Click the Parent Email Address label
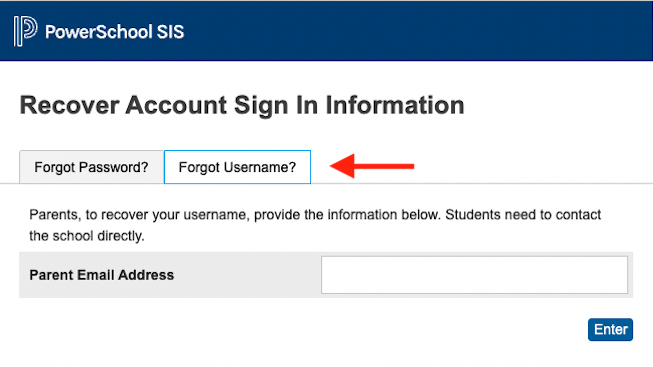Image resolution: width=653 pixels, height=367 pixels. 102,275
